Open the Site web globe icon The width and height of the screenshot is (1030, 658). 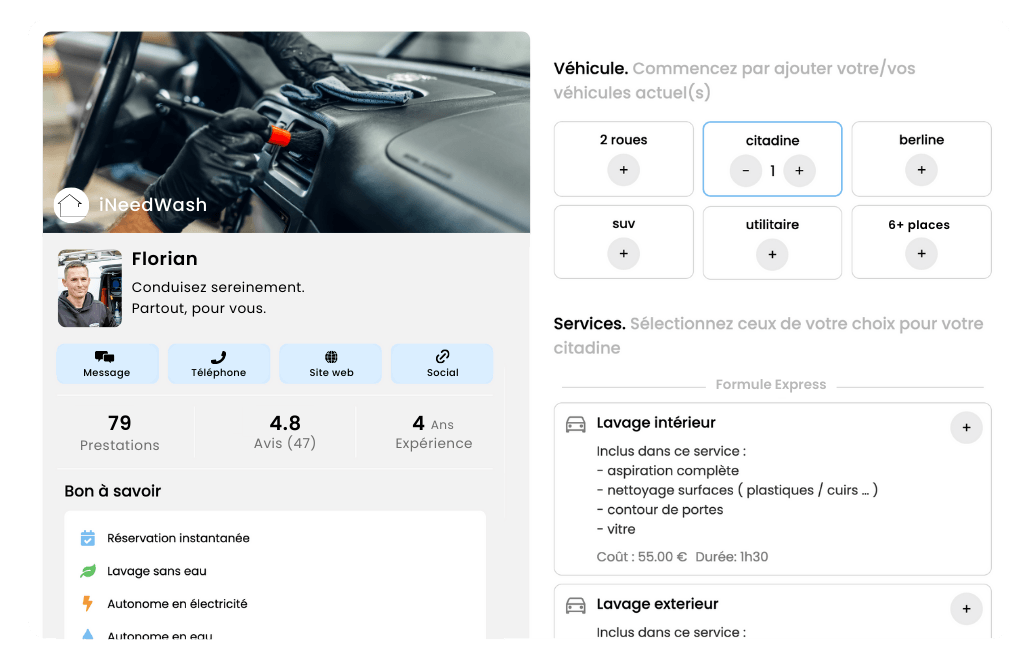(x=330, y=356)
